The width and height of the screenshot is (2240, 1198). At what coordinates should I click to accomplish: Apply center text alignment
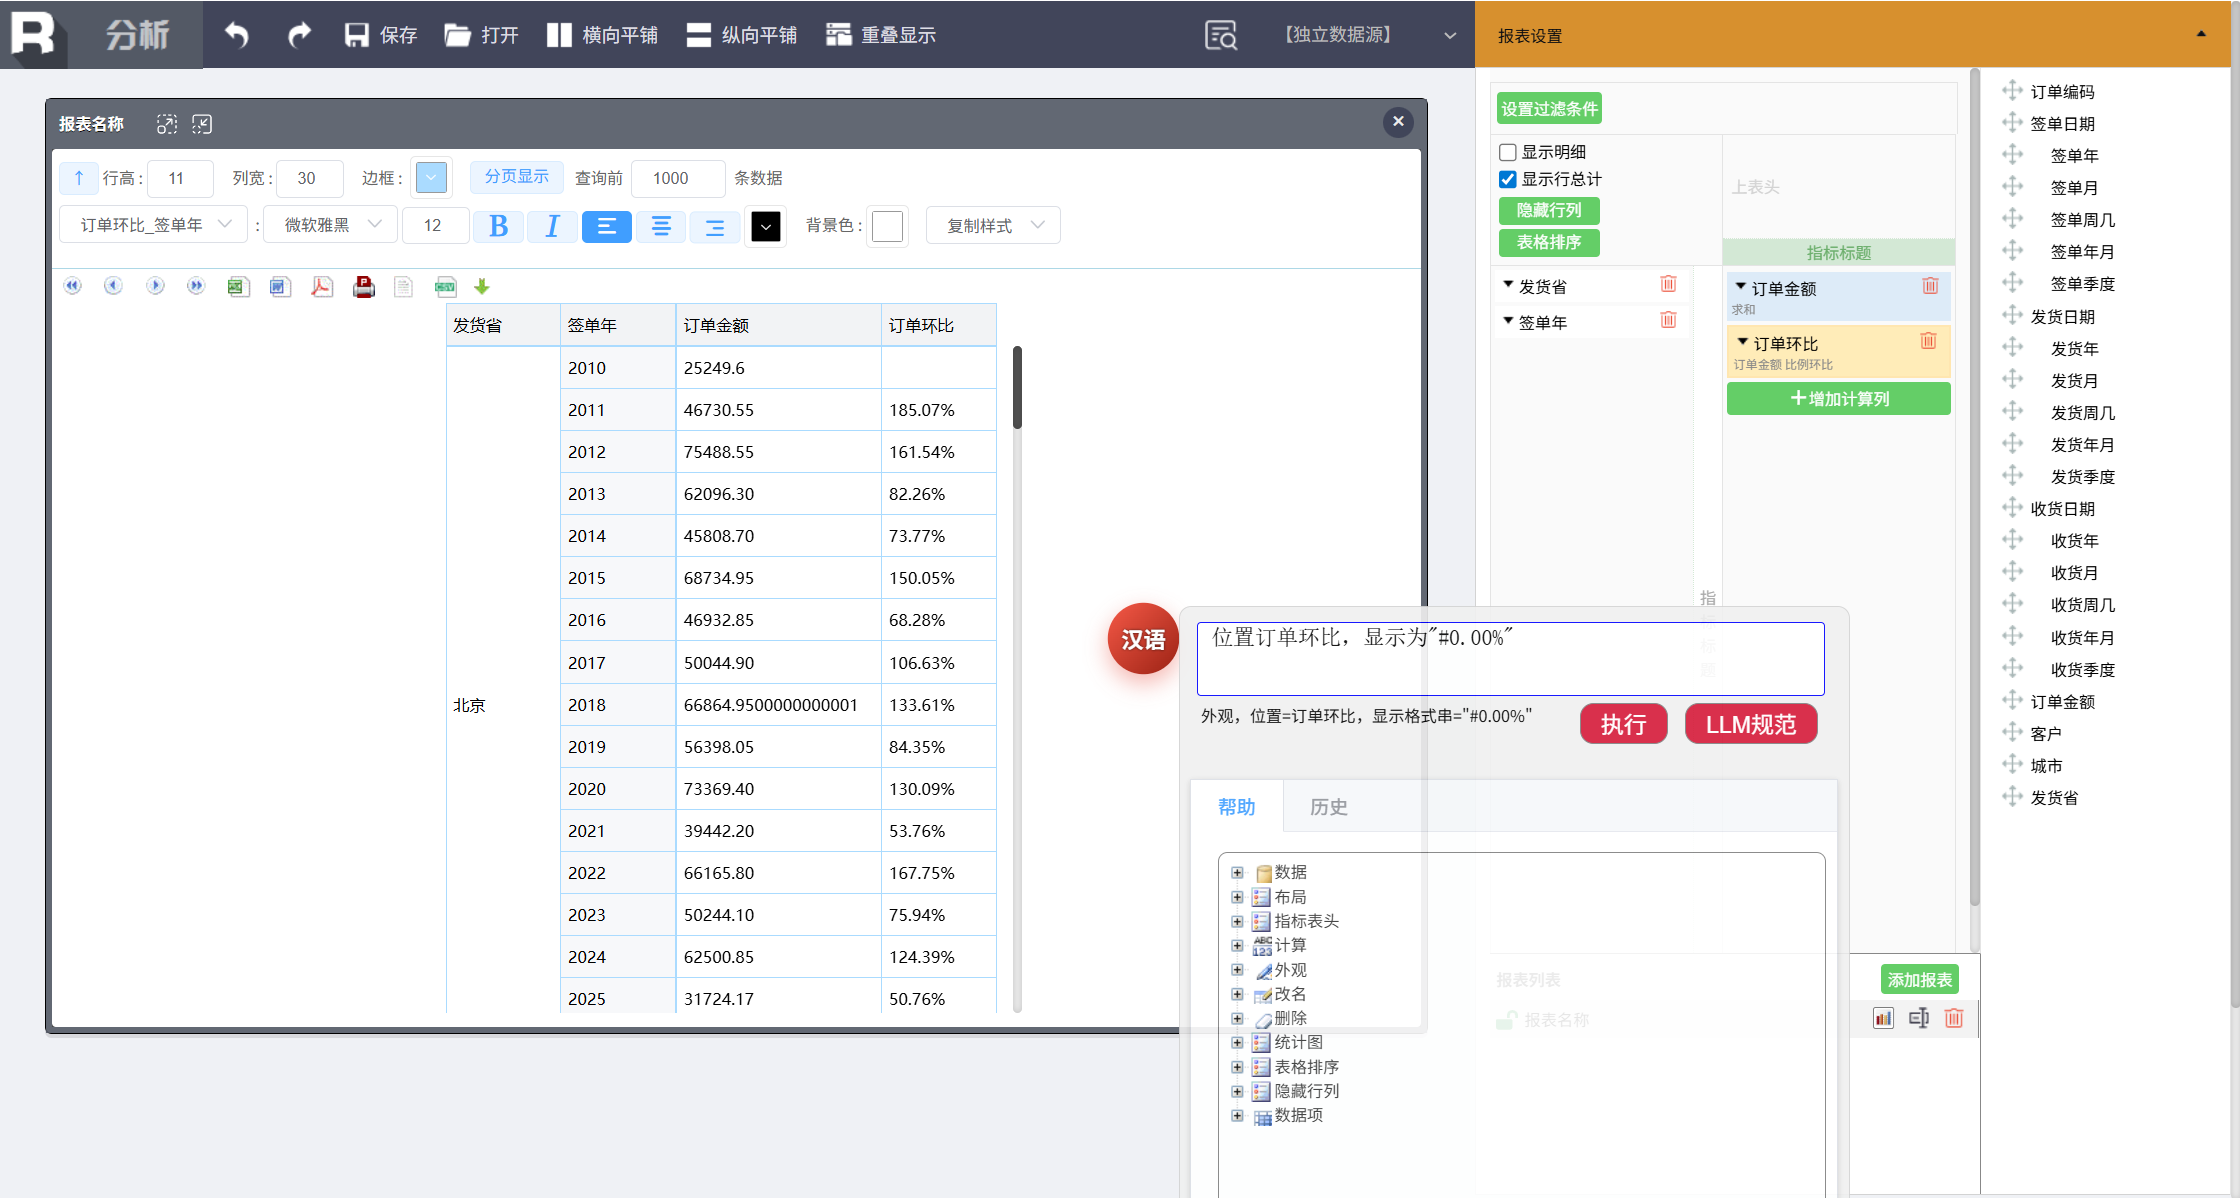coord(661,226)
